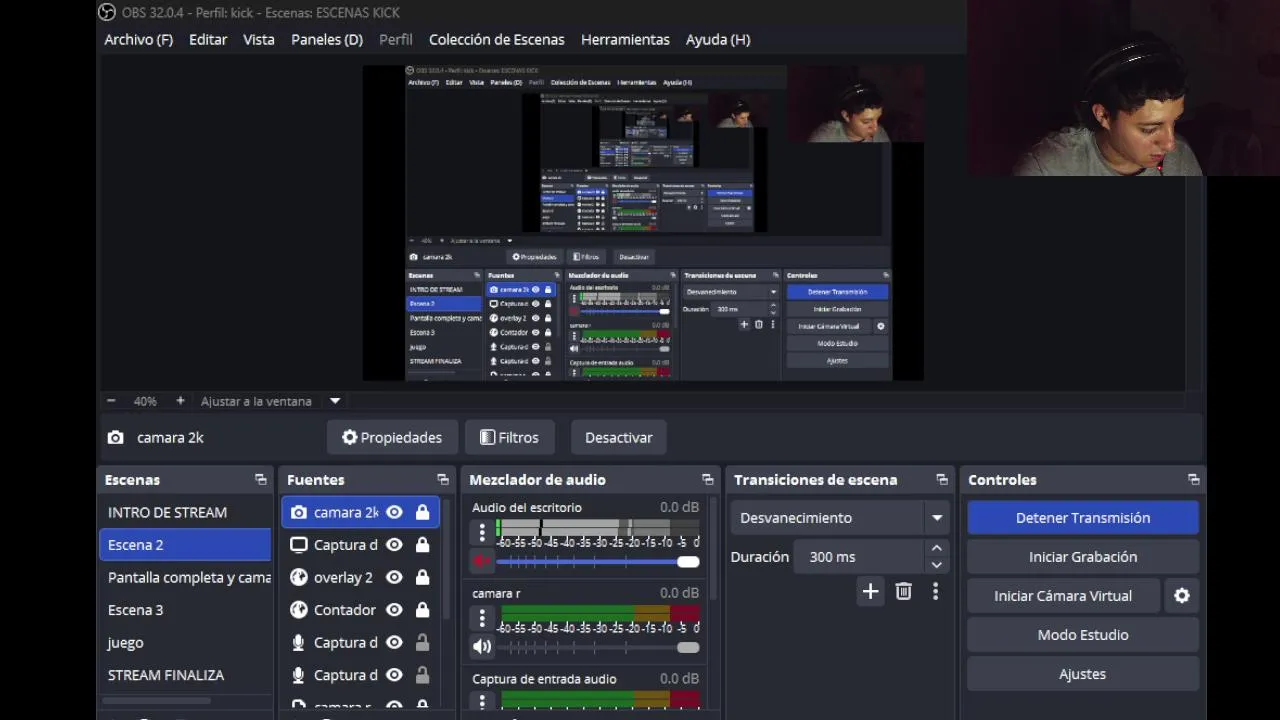Select the INTRO DE STREAM scene
Viewport: 1280px width, 720px height.
tap(186, 513)
